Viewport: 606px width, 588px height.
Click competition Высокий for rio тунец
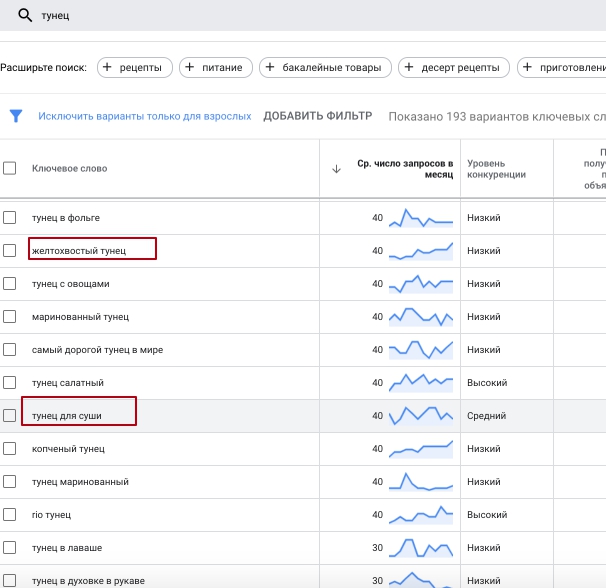[487, 515]
